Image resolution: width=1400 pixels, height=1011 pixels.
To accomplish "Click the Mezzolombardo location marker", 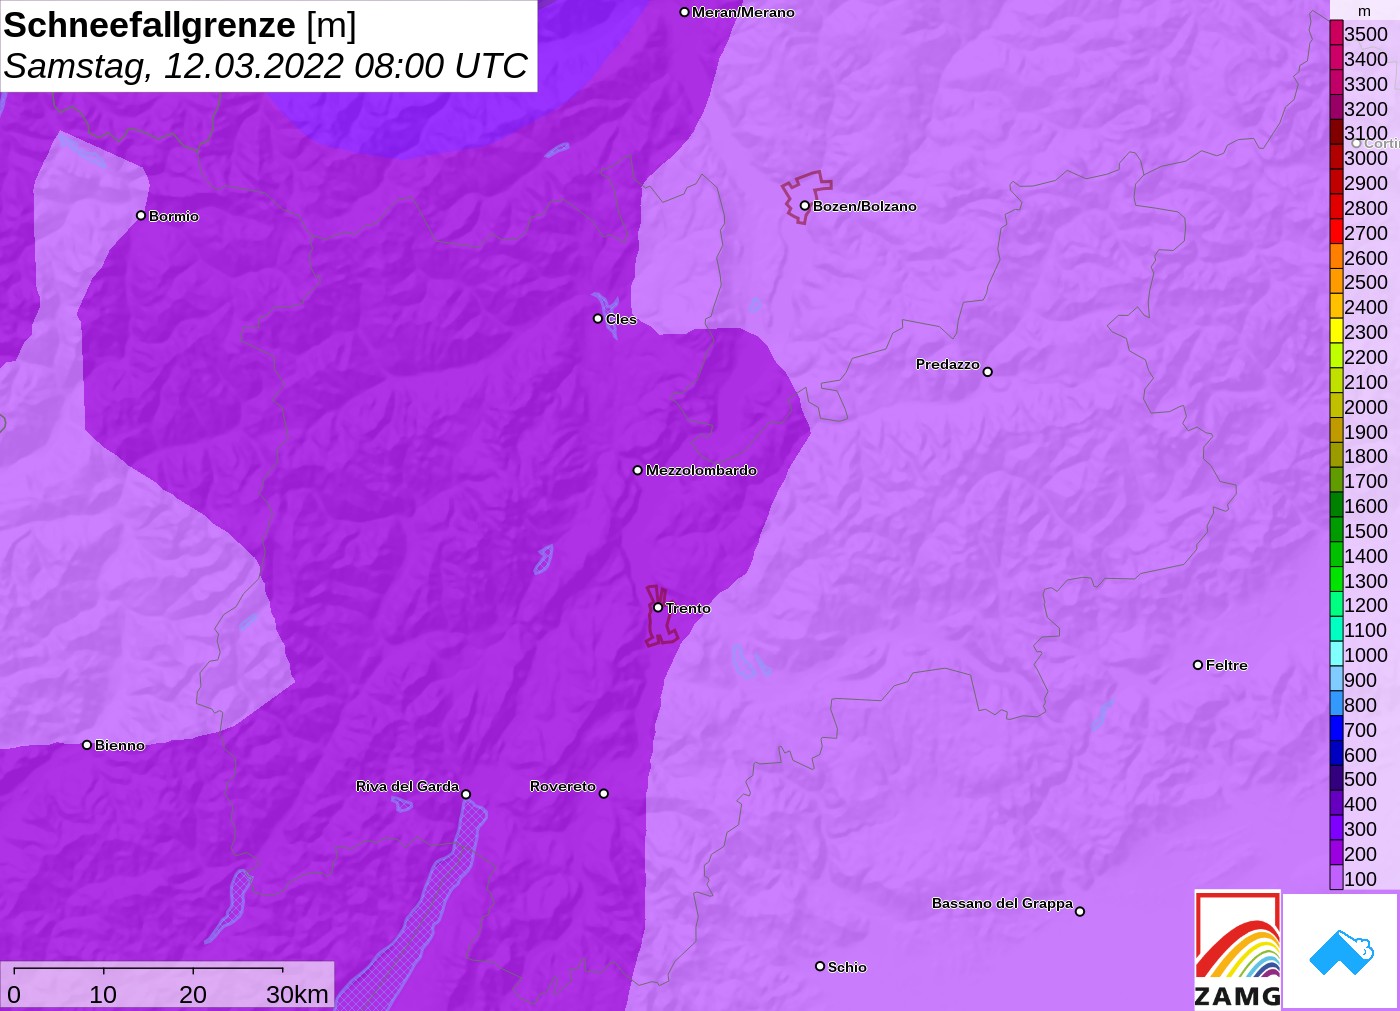I will pos(638,470).
